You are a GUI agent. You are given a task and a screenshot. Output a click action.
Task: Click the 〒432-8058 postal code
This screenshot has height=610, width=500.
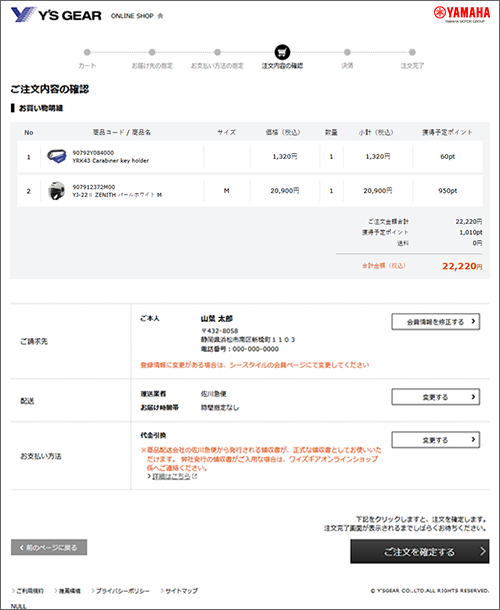point(219,331)
